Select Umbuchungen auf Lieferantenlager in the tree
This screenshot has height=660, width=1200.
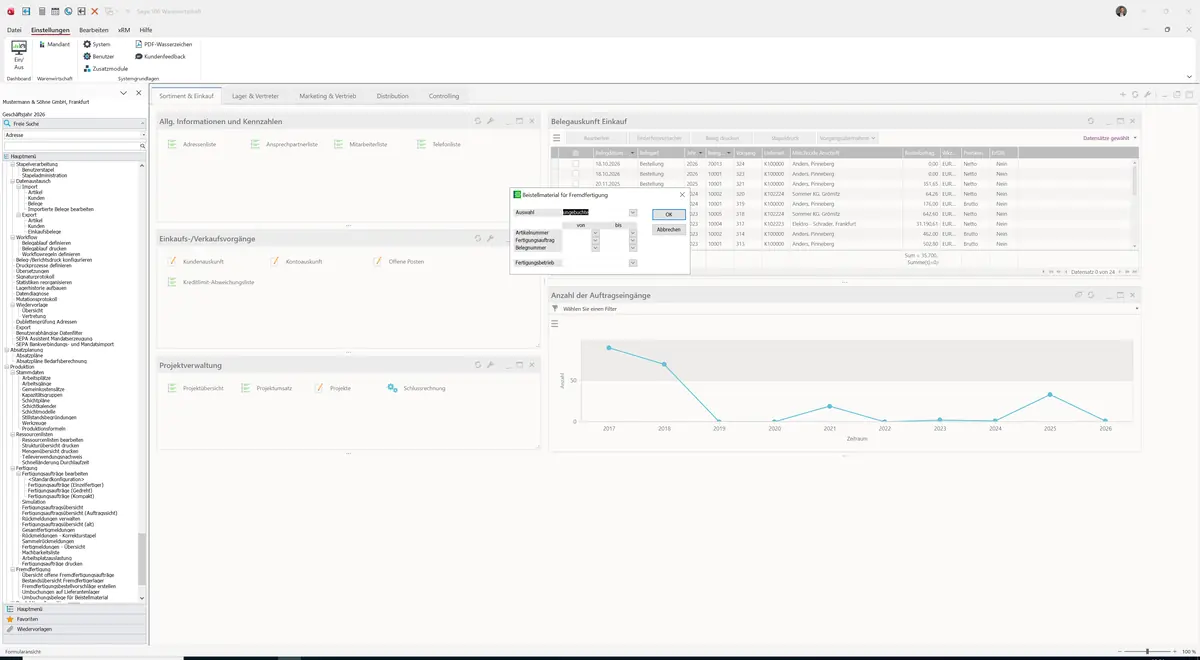tap(60, 592)
